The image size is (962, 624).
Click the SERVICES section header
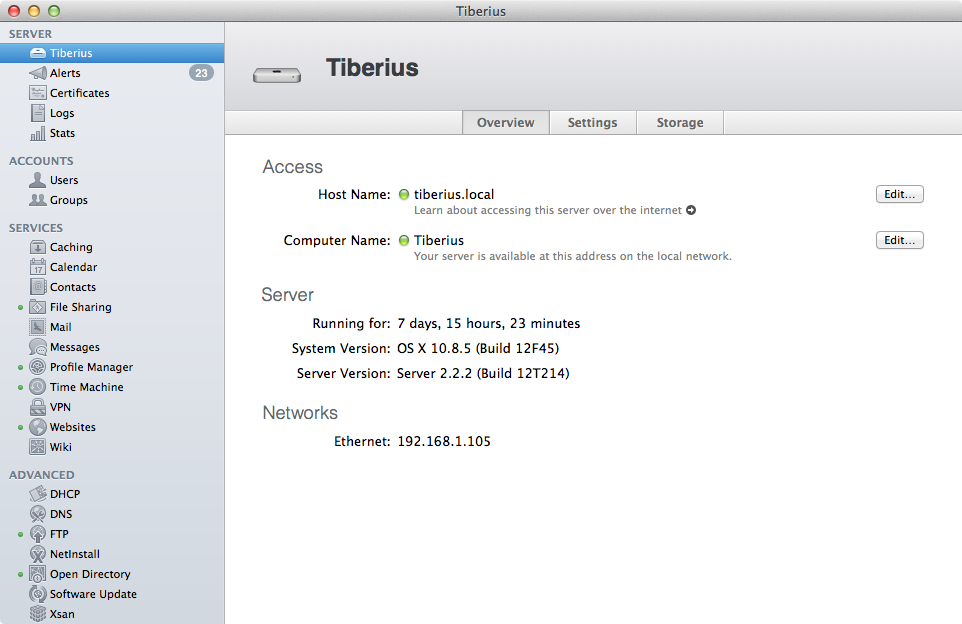[x=36, y=228]
